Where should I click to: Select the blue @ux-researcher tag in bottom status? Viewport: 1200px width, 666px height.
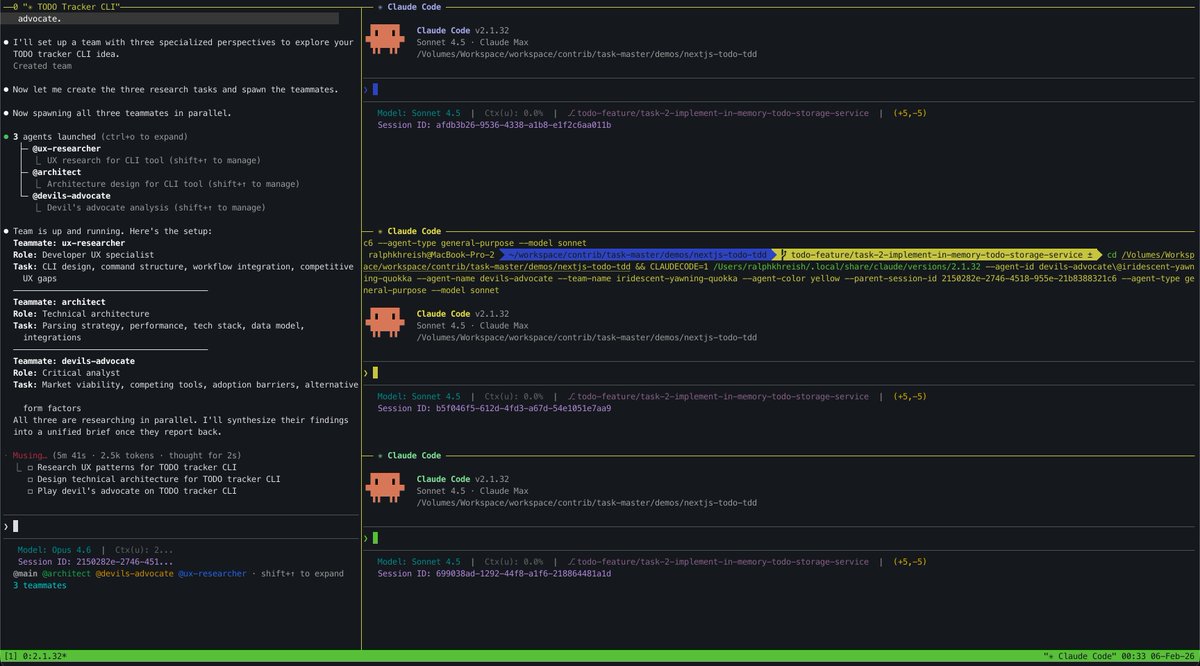[212, 573]
